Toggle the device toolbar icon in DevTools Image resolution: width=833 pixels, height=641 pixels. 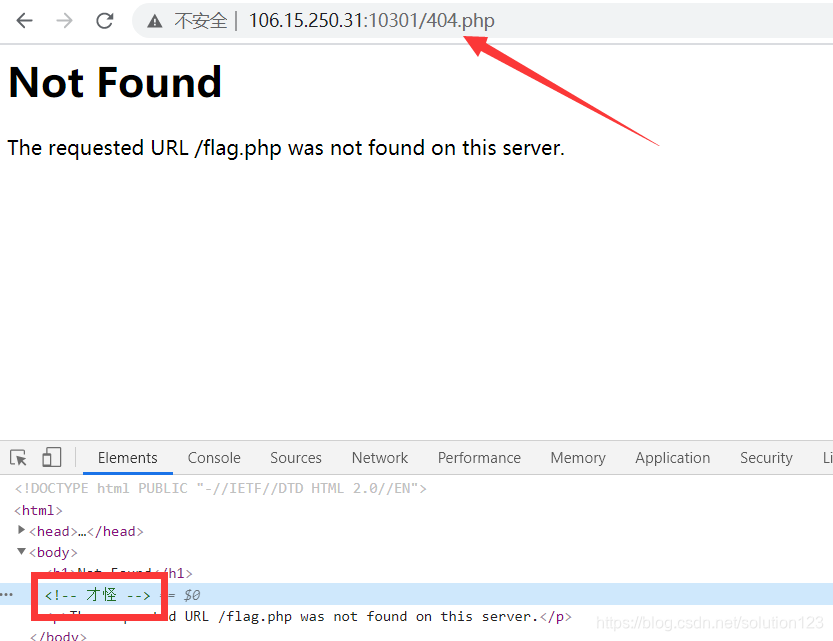[x=52, y=457]
